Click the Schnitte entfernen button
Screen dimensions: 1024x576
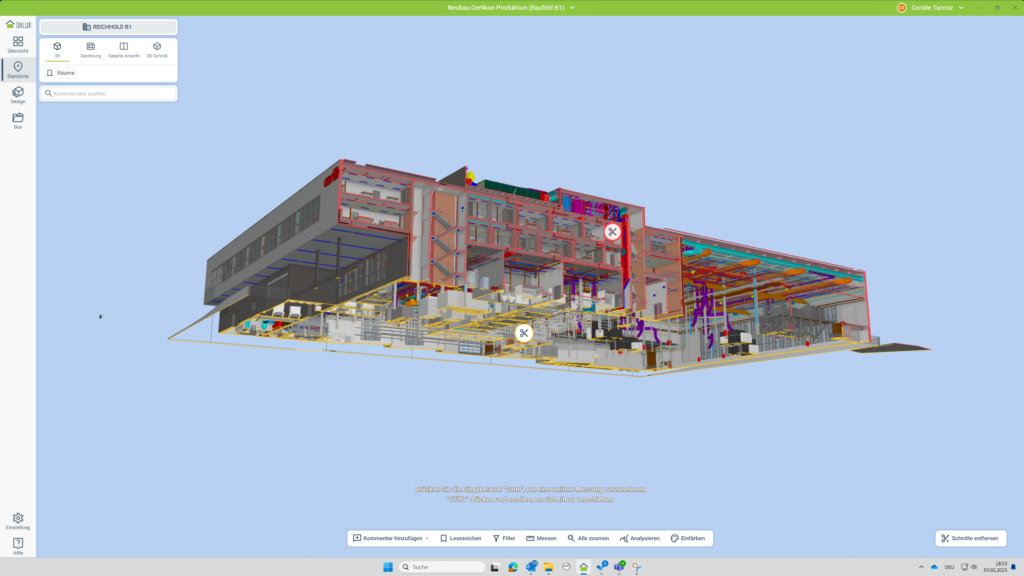coord(969,538)
